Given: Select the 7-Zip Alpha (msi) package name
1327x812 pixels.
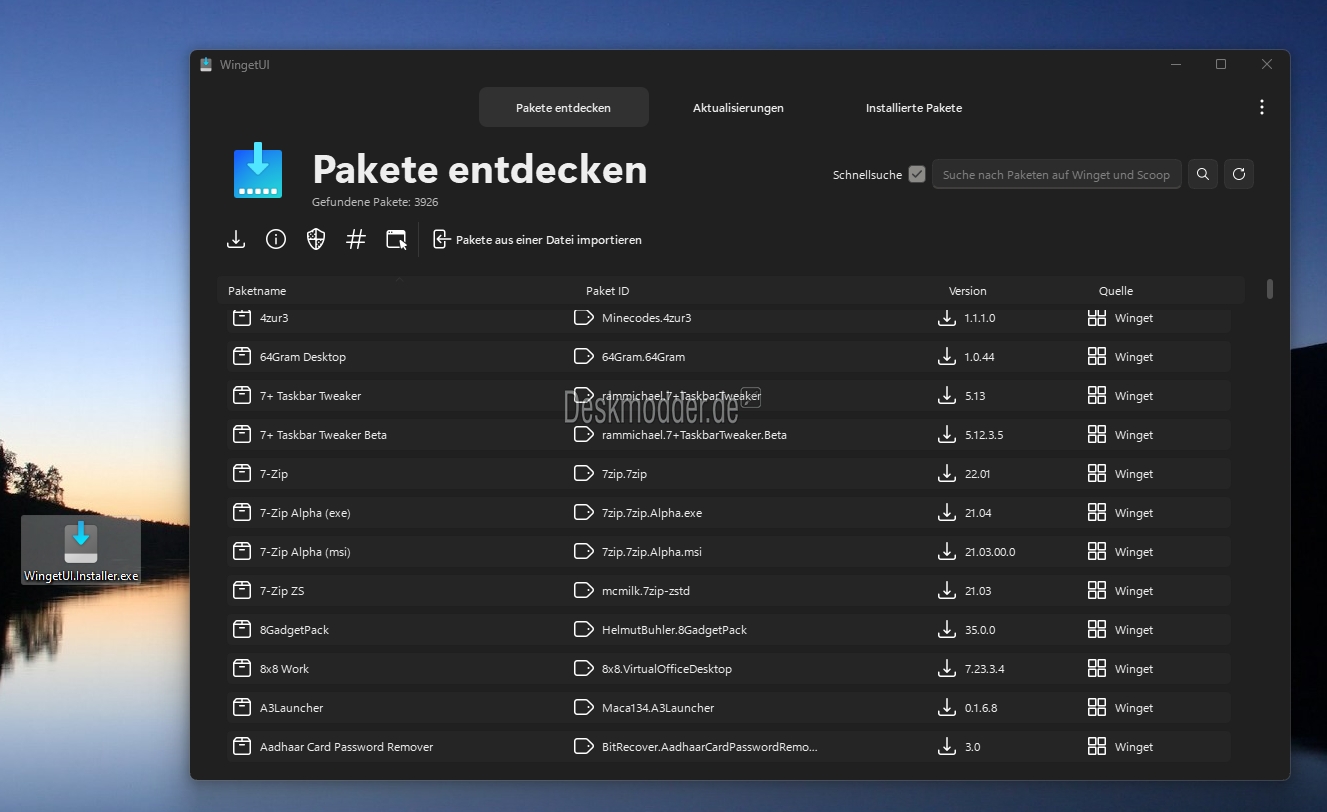Looking at the screenshot, I should (305, 552).
